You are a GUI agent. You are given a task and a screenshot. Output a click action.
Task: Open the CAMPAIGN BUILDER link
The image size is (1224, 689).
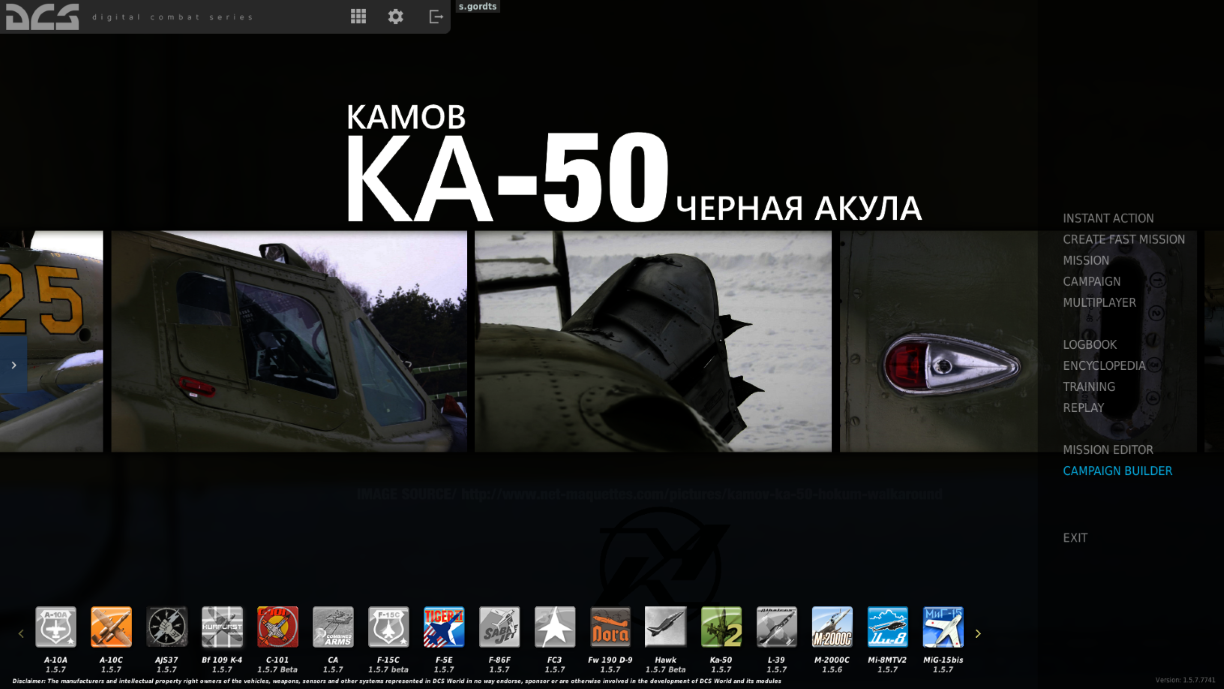(1117, 471)
